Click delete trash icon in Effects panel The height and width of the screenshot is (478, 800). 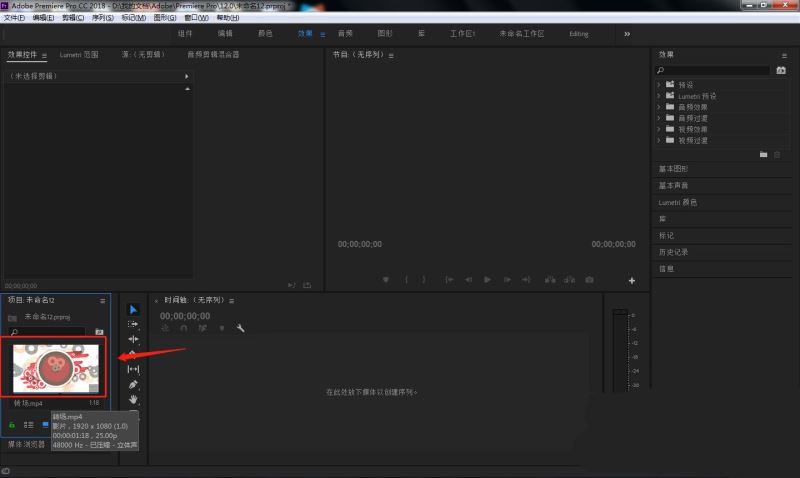tap(777, 154)
